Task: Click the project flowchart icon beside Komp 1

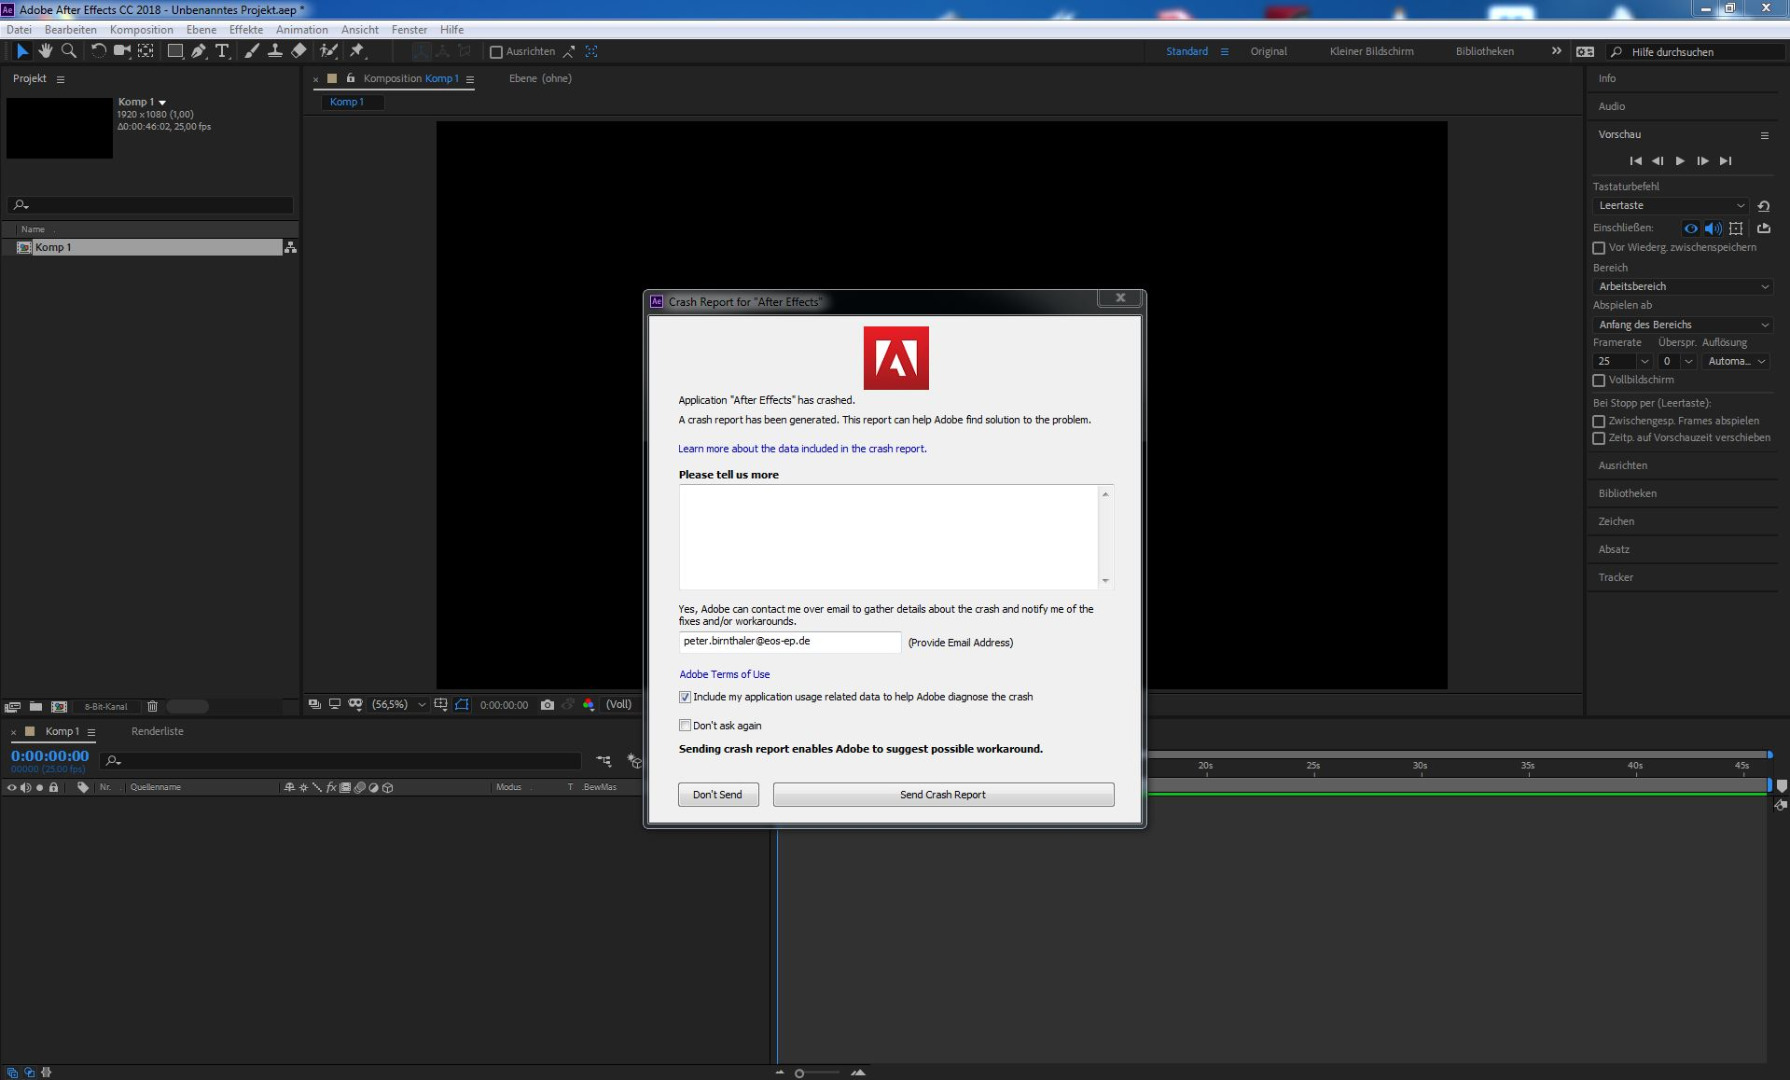Action: 290,247
